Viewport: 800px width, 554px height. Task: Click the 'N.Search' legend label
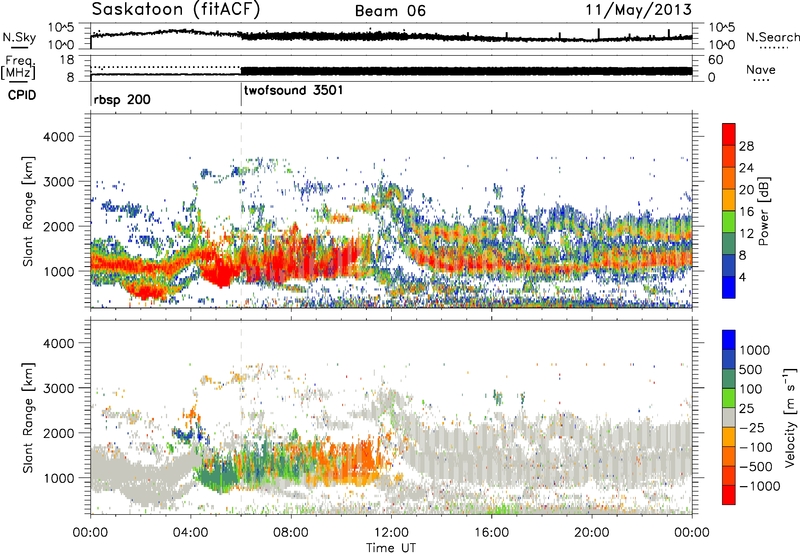(773, 37)
